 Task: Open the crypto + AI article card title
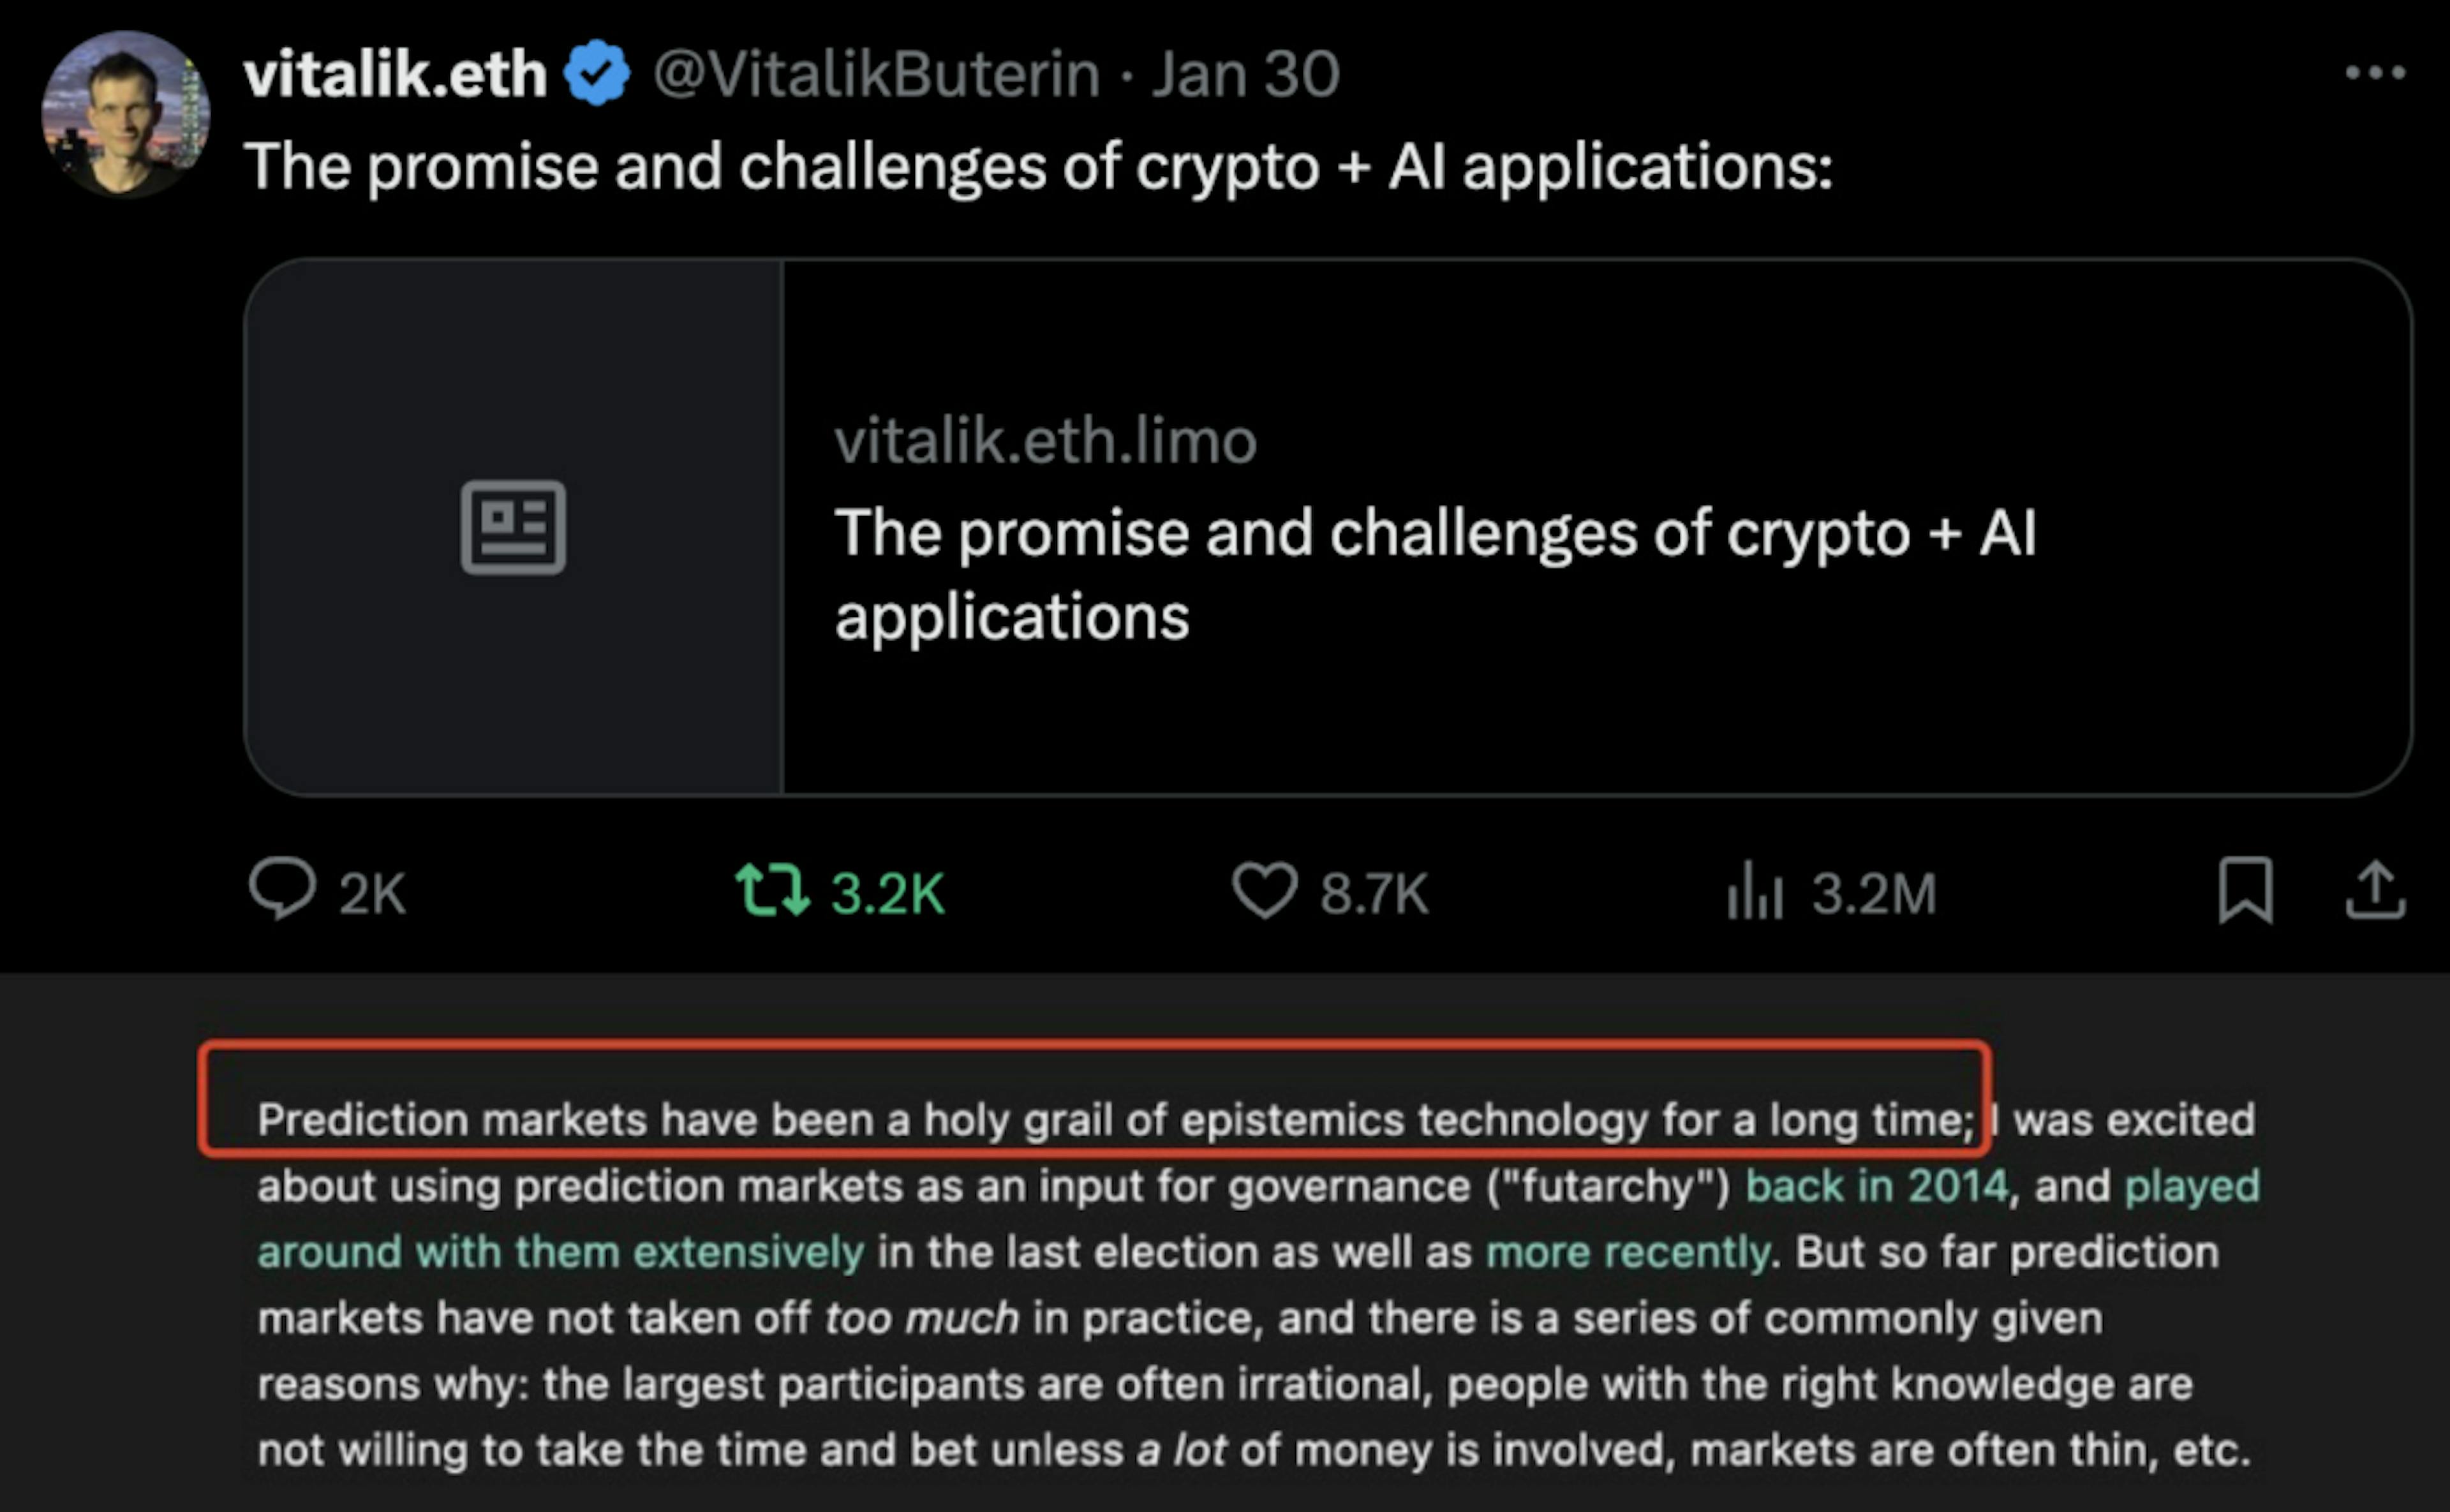point(1435,573)
